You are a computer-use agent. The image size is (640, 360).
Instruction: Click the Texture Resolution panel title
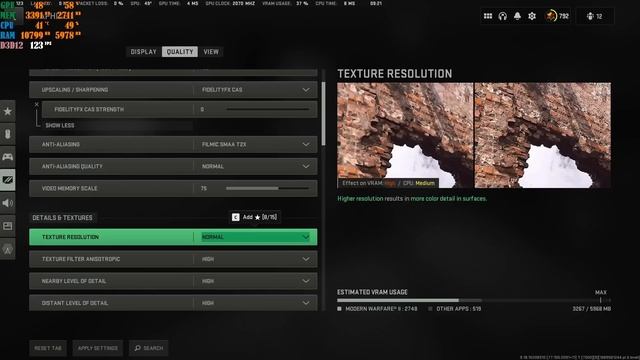(x=395, y=74)
